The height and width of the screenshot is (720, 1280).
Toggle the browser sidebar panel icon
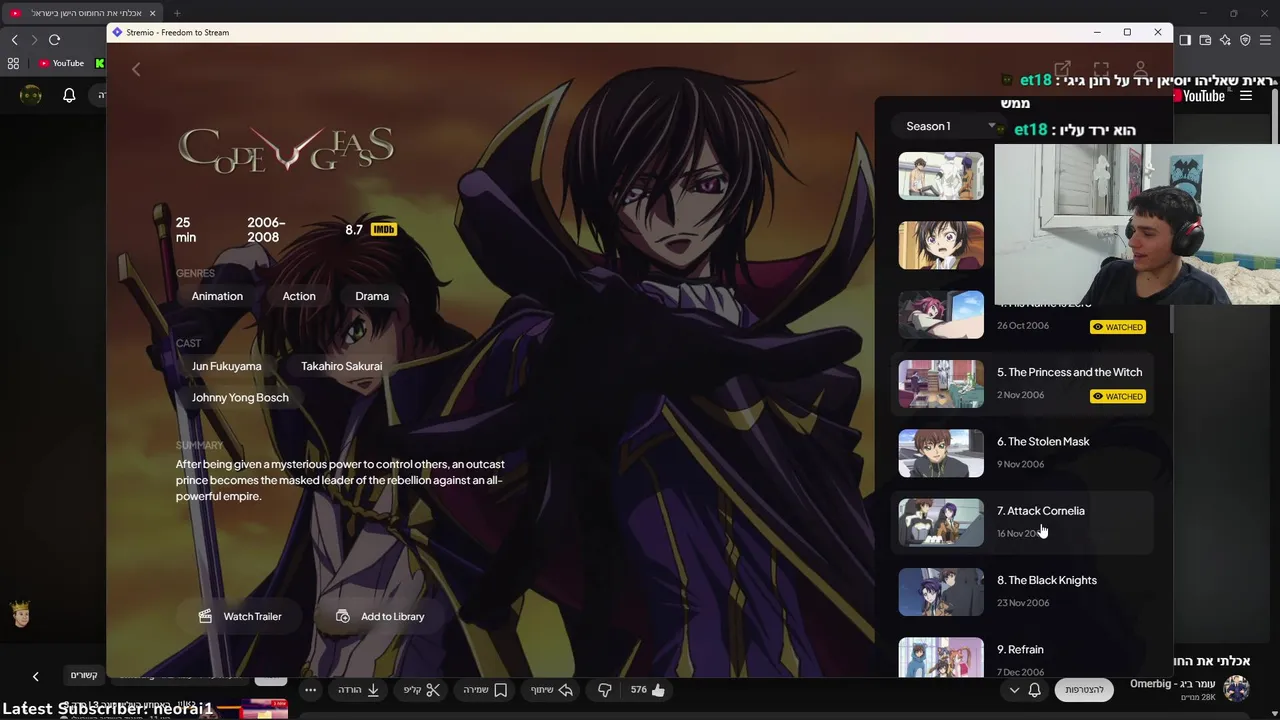click(1185, 40)
